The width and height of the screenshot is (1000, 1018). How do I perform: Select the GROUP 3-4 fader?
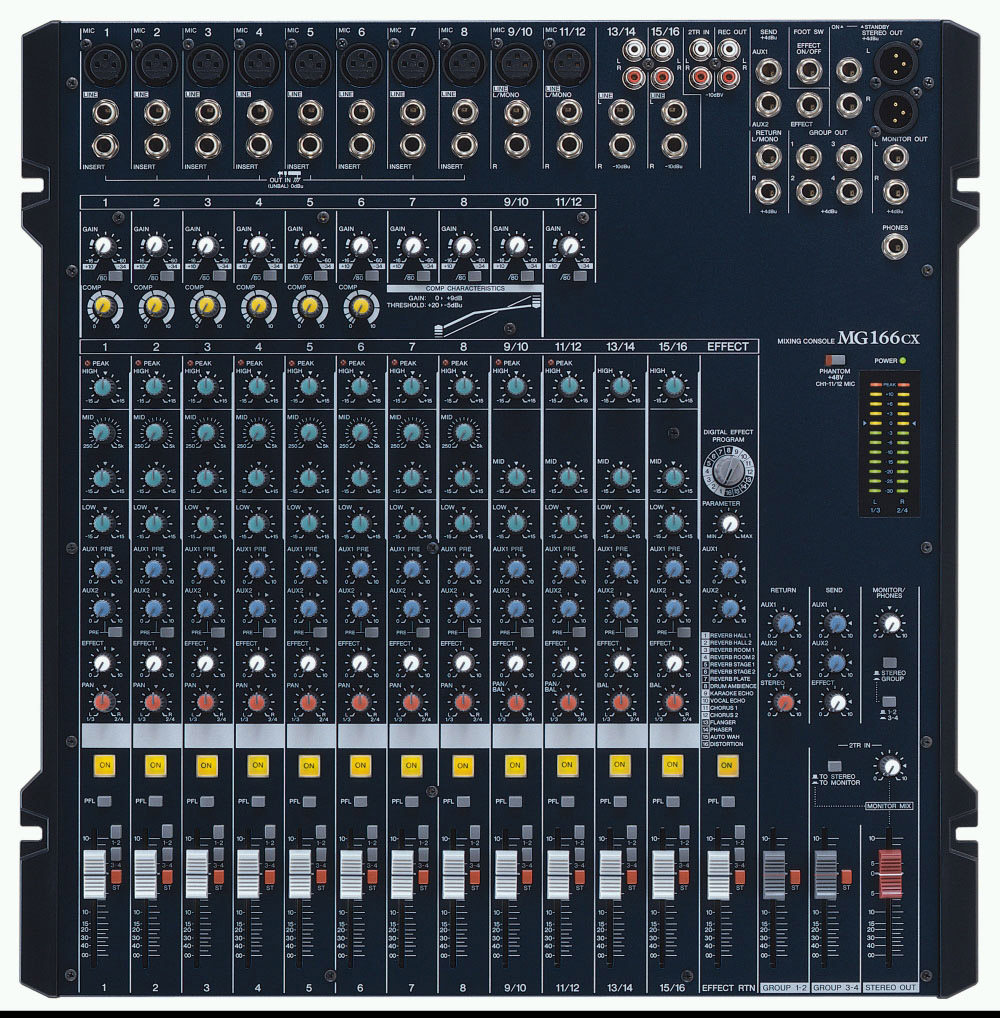[825, 875]
